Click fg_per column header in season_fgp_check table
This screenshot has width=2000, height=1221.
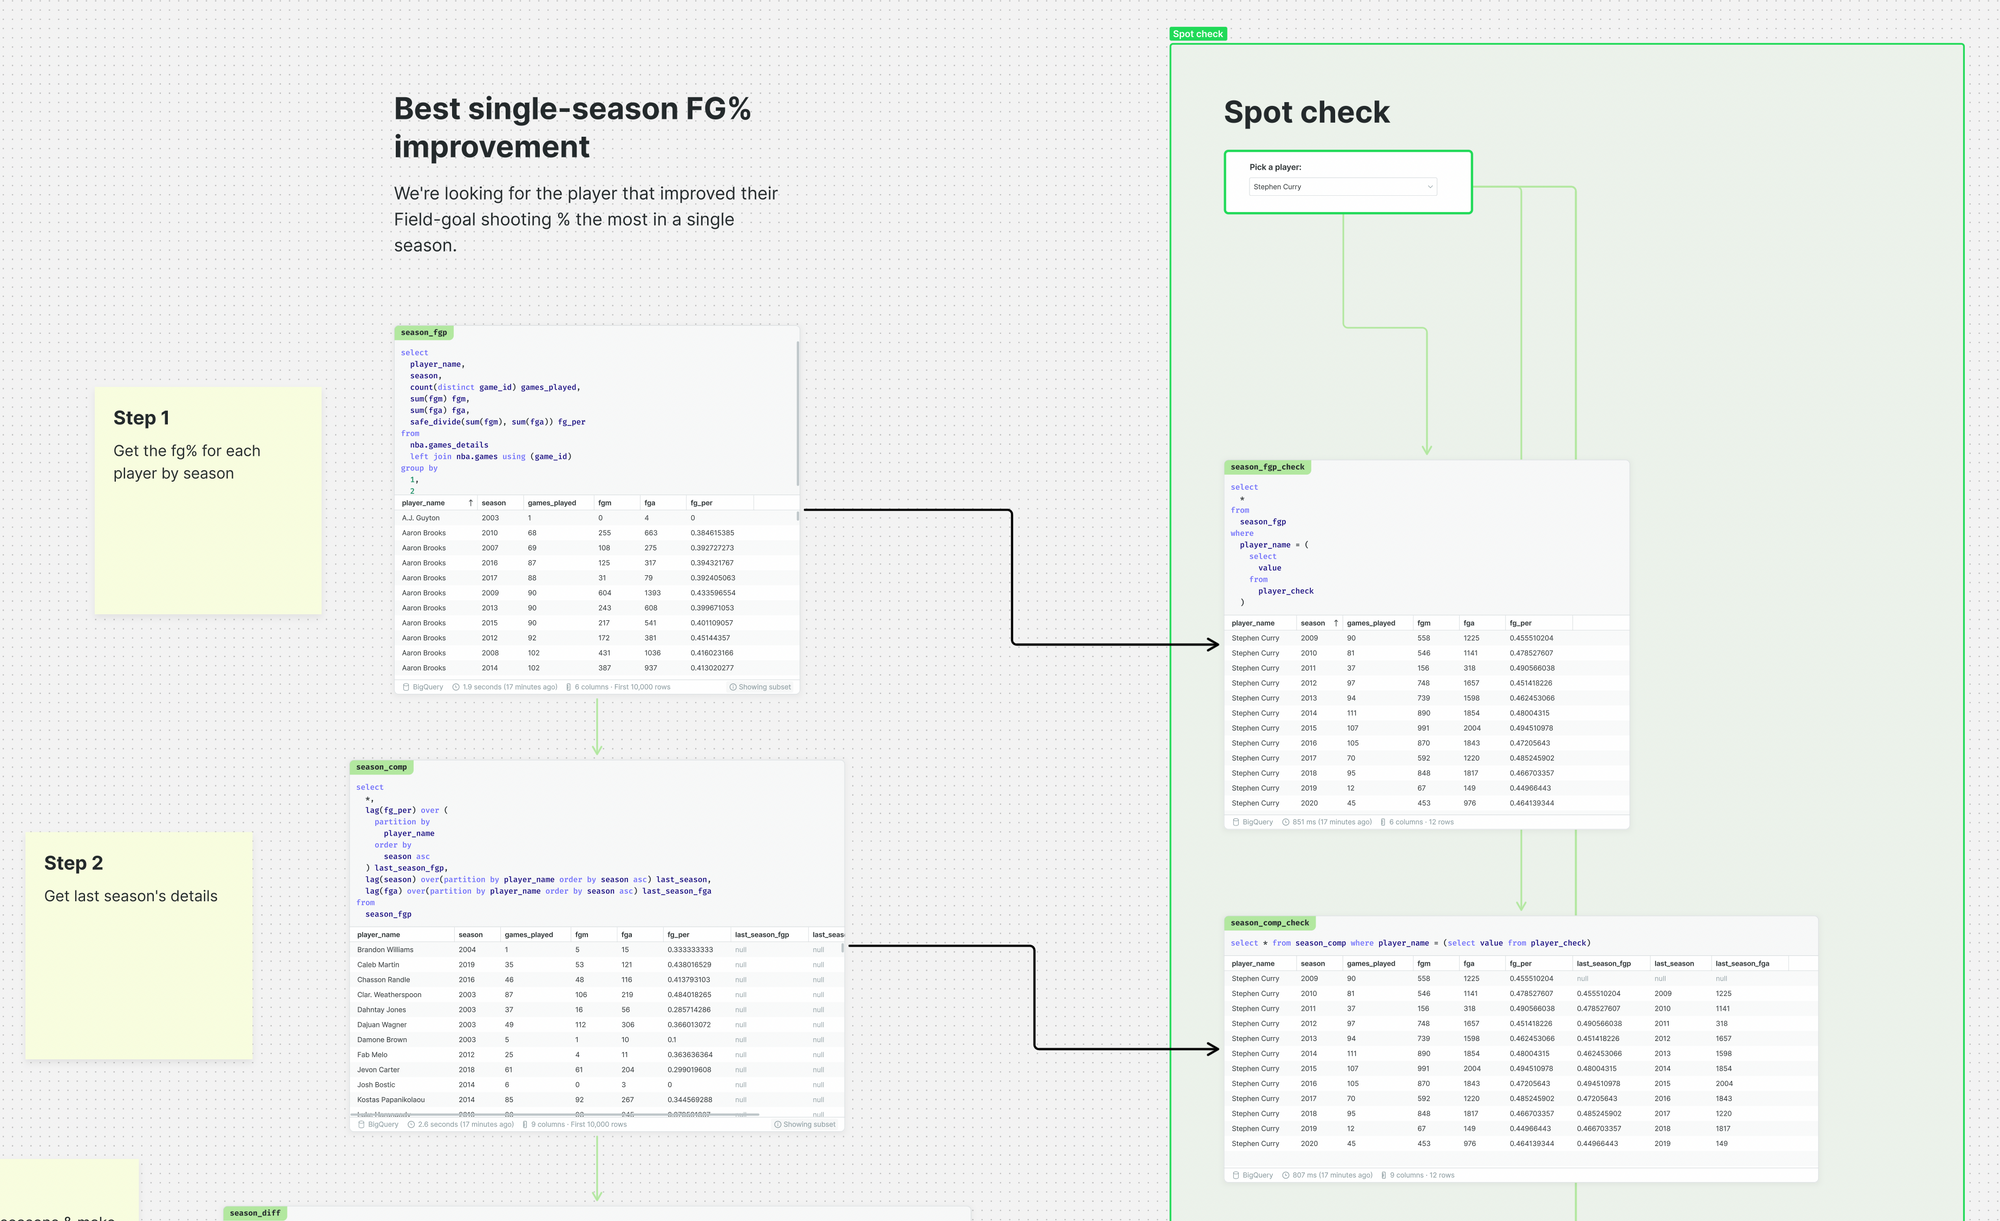coord(1520,623)
